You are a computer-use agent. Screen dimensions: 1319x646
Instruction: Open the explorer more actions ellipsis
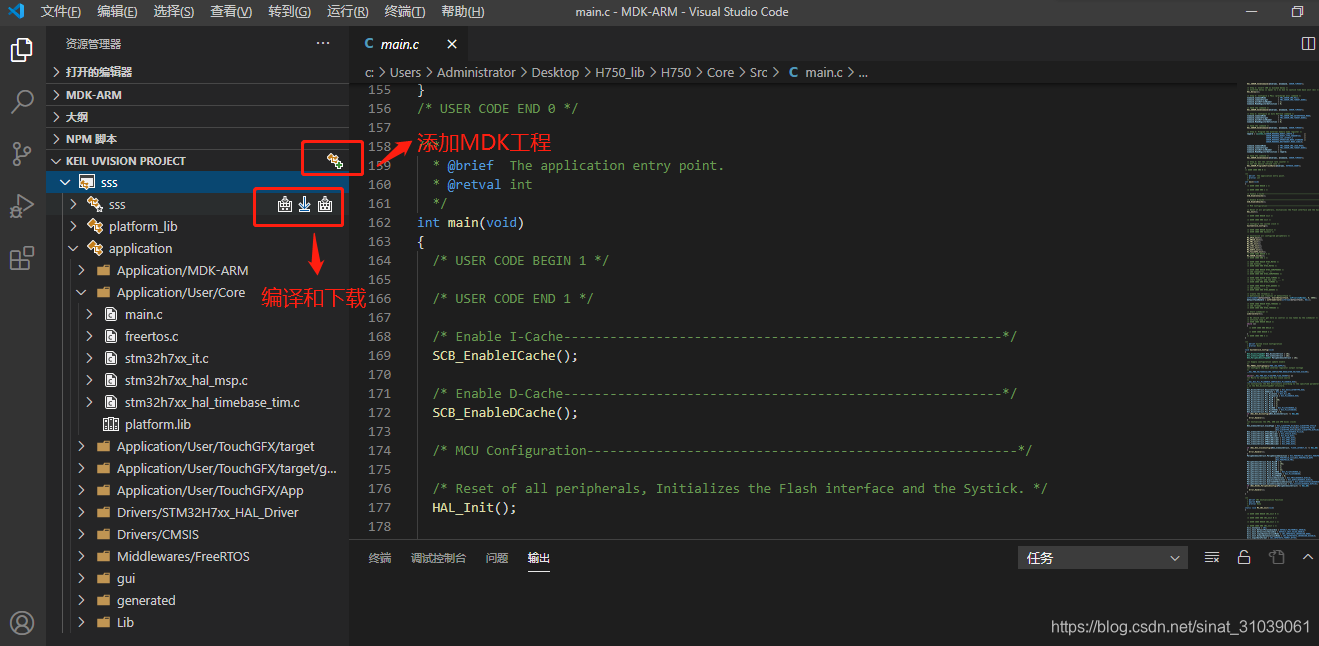322,43
